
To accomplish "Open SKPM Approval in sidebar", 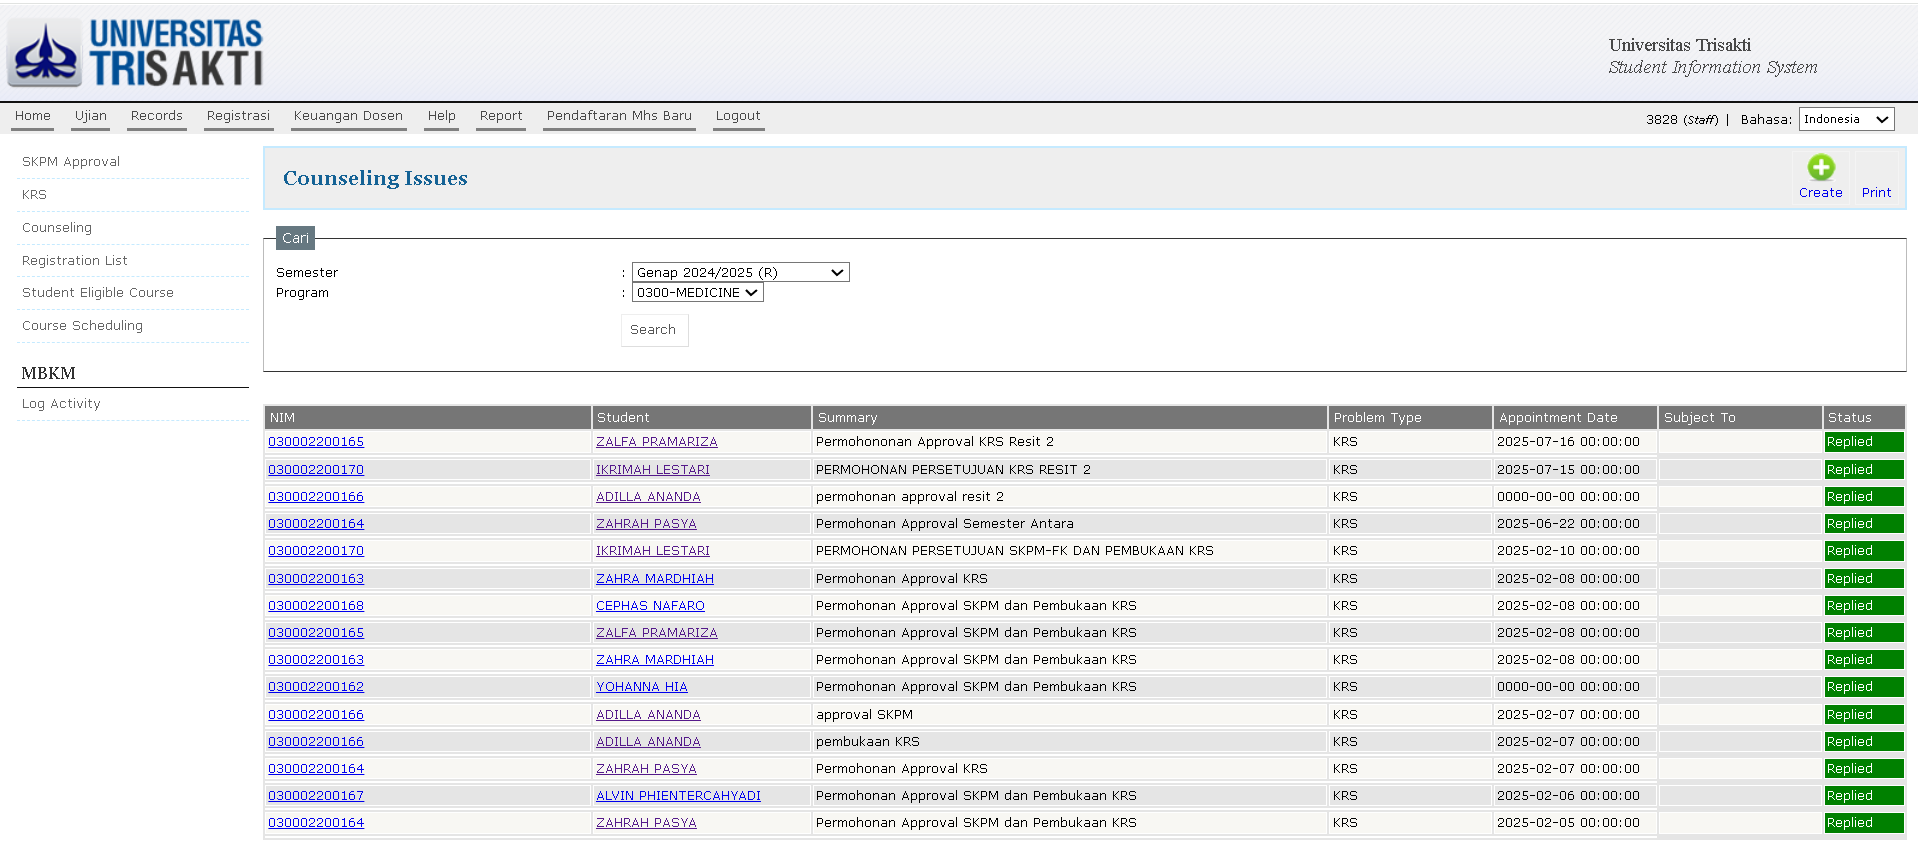I will point(71,162).
